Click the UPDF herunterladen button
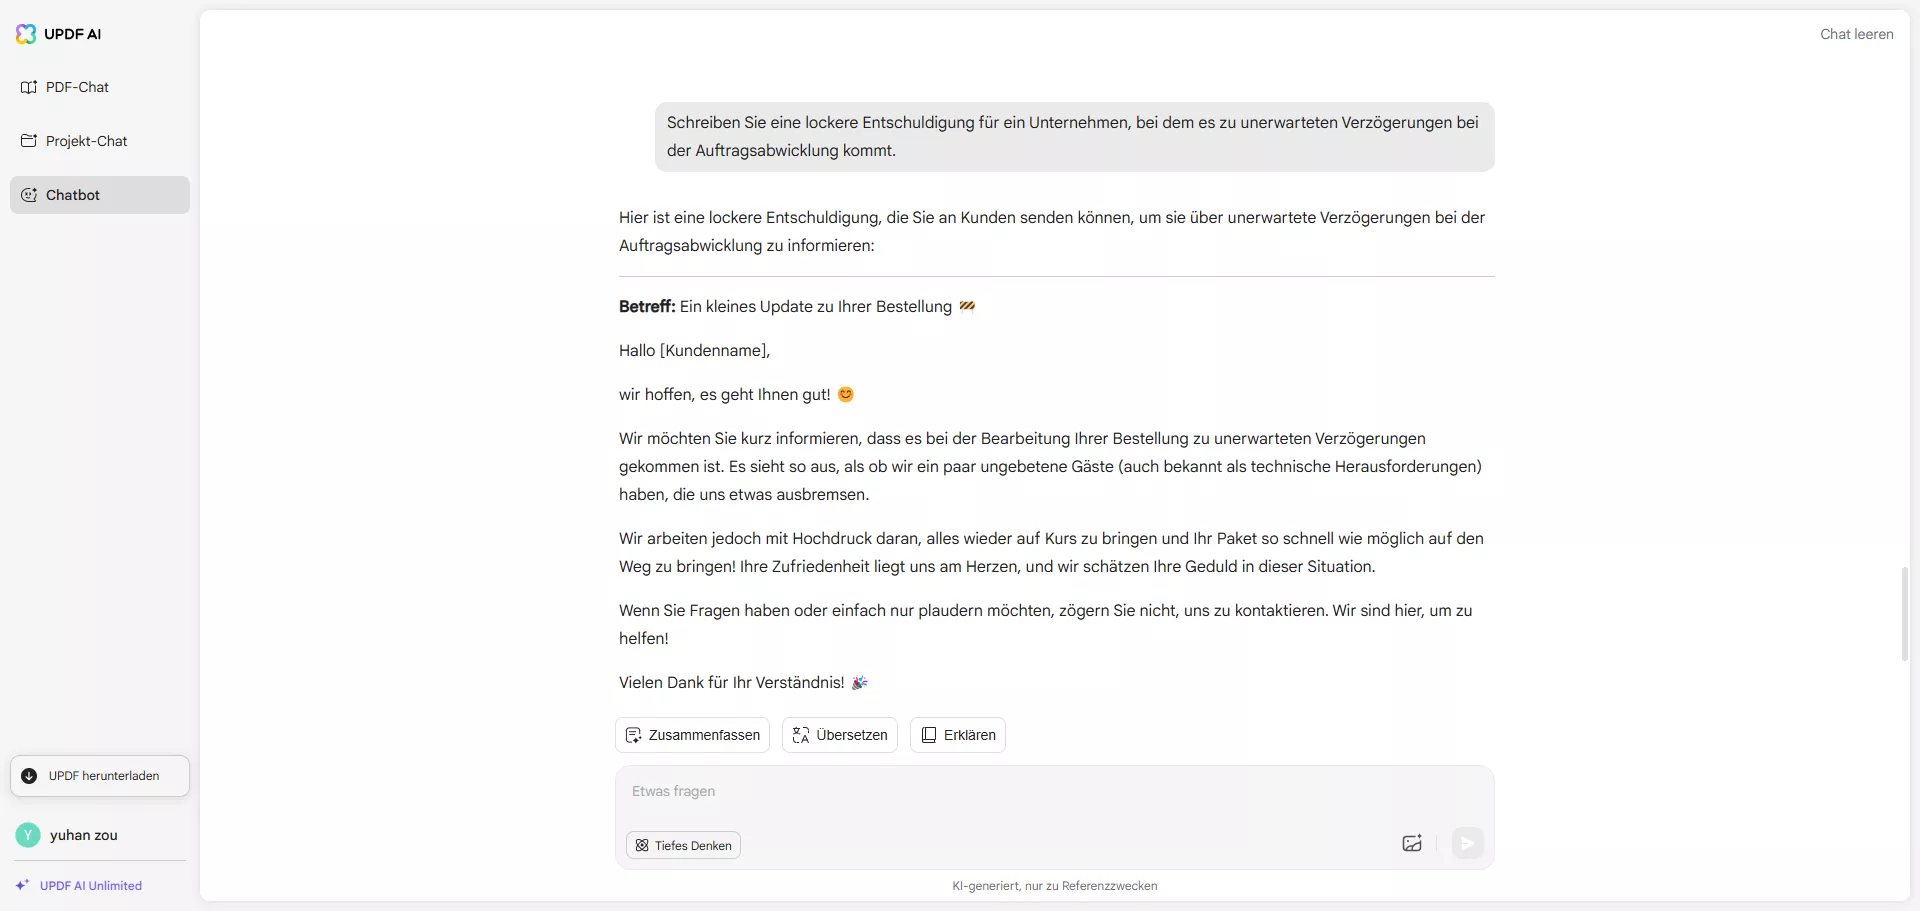 point(100,776)
